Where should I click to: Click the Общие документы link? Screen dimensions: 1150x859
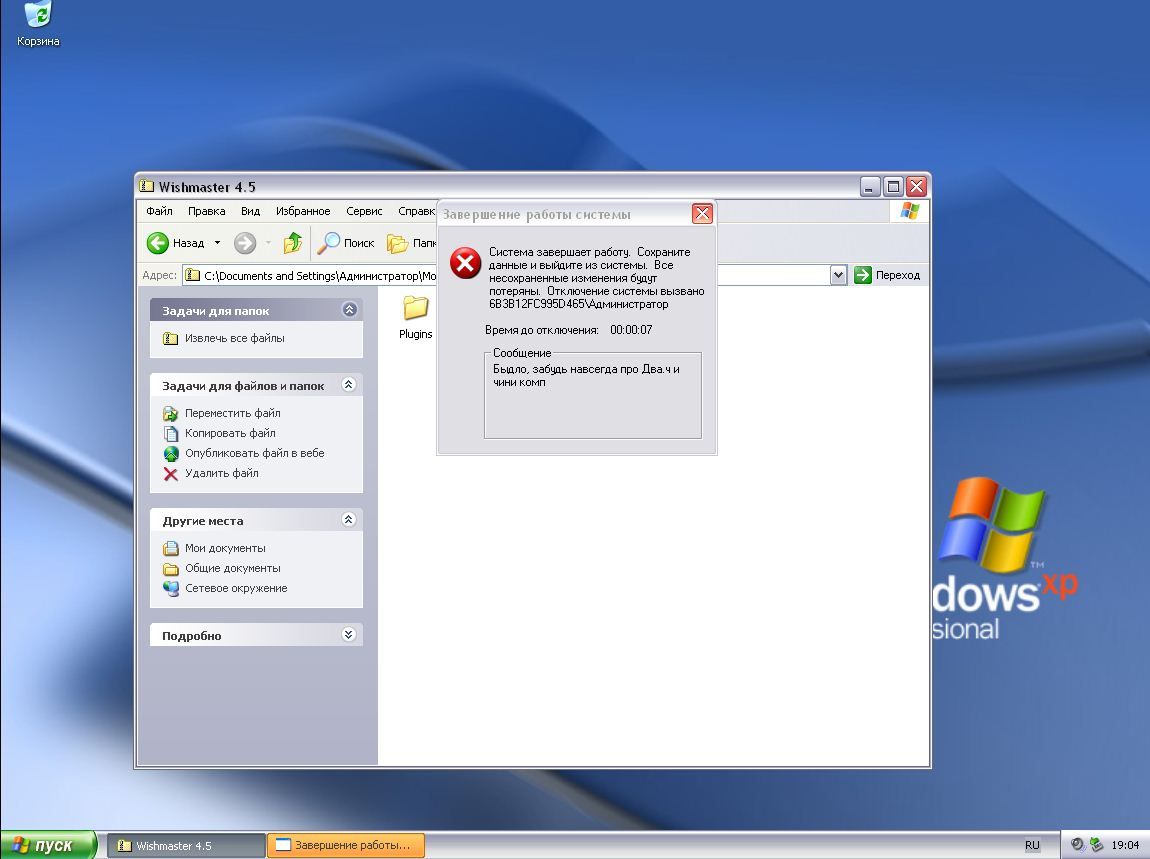click(x=232, y=569)
